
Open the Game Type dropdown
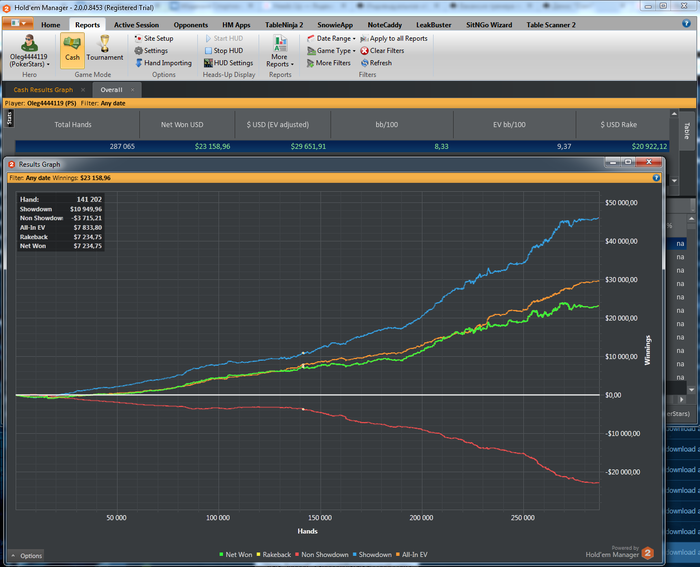tap(334, 50)
